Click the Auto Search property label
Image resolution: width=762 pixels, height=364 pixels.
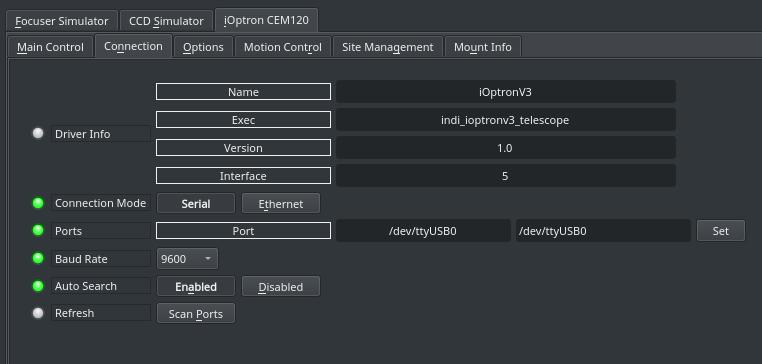click(101, 286)
